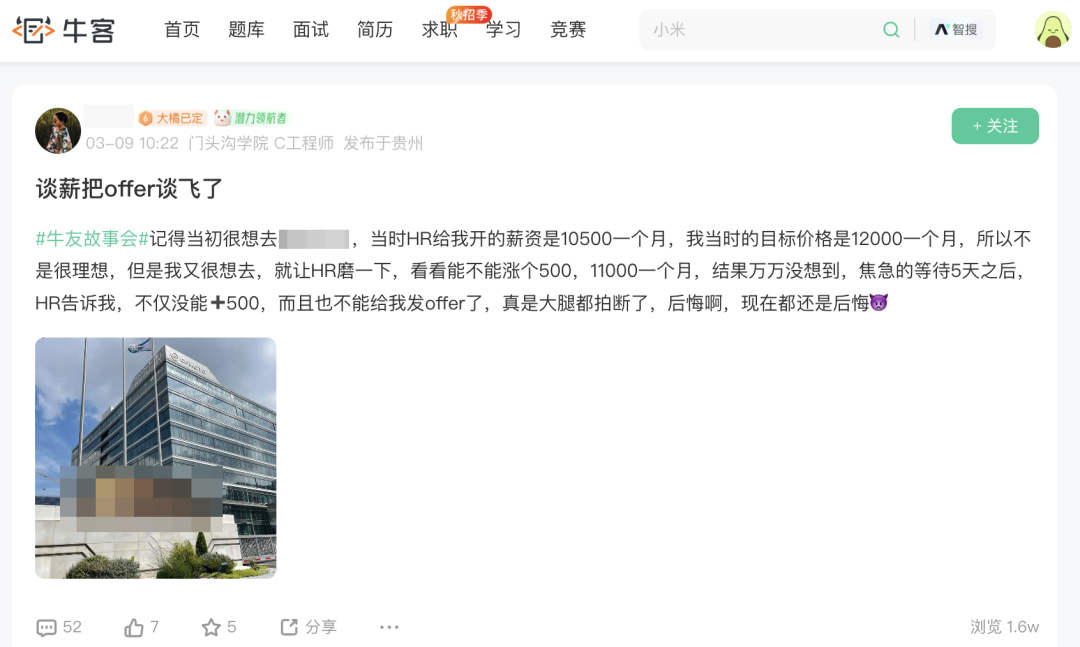This screenshot has height=647, width=1080.
Task: Expand the three-dots more options menu
Action: tap(389, 627)
